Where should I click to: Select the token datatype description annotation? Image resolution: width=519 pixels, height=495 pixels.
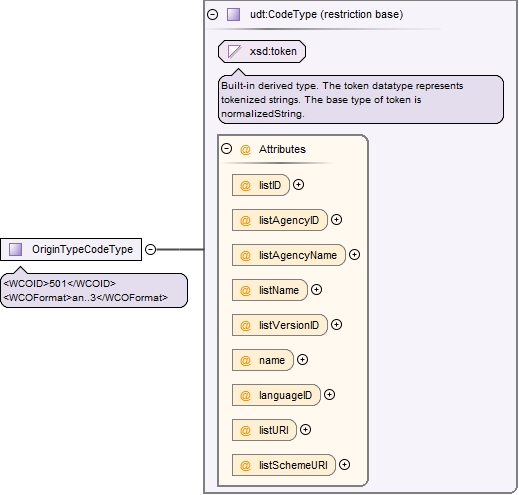coord(361,100)
